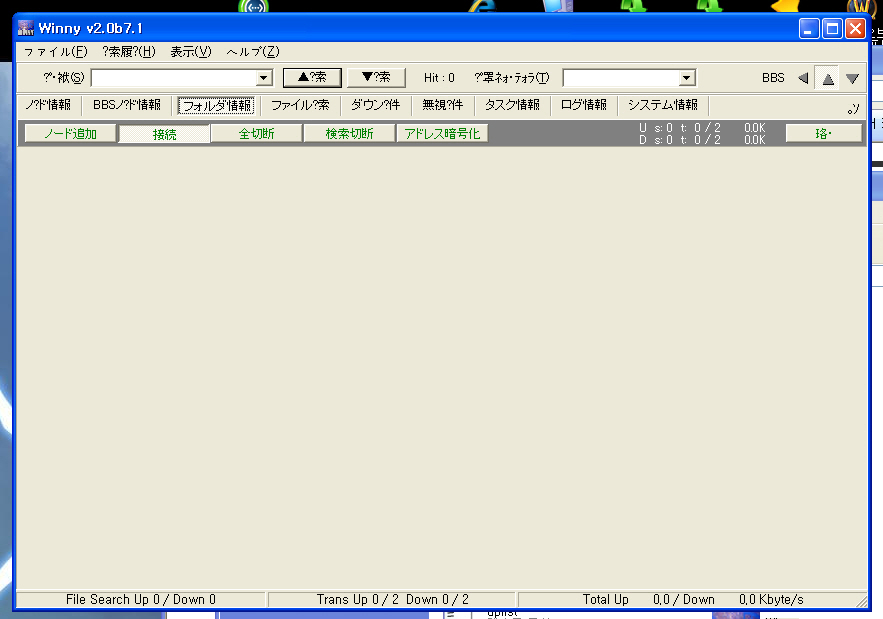Open the ファイル(F) menu
This screenshot has width=883, height=619.
[x=55, y=52]
